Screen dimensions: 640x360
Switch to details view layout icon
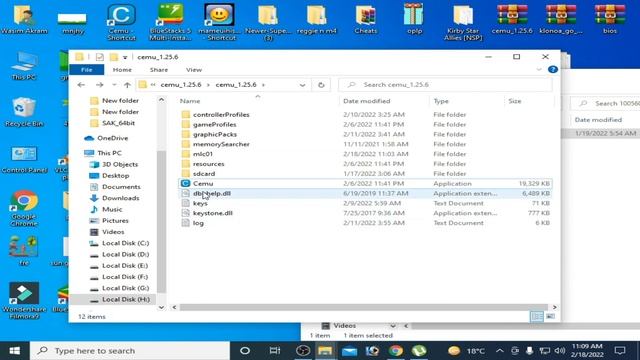click(537, 316)
